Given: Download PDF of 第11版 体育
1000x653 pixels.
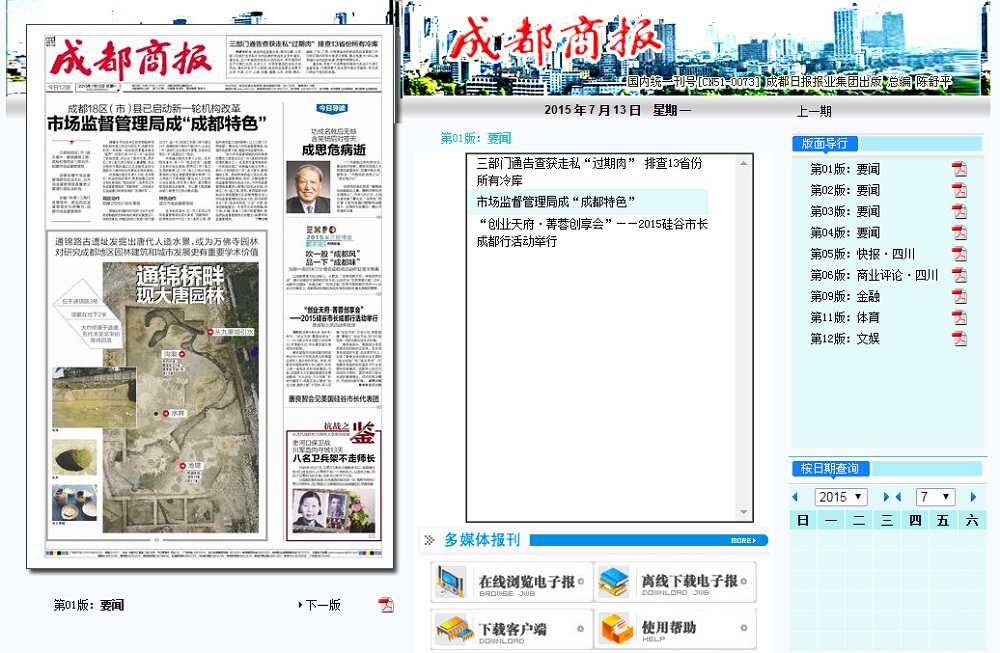Looking at the screenshot, I should pyautogui.click(x=959, y=317).
